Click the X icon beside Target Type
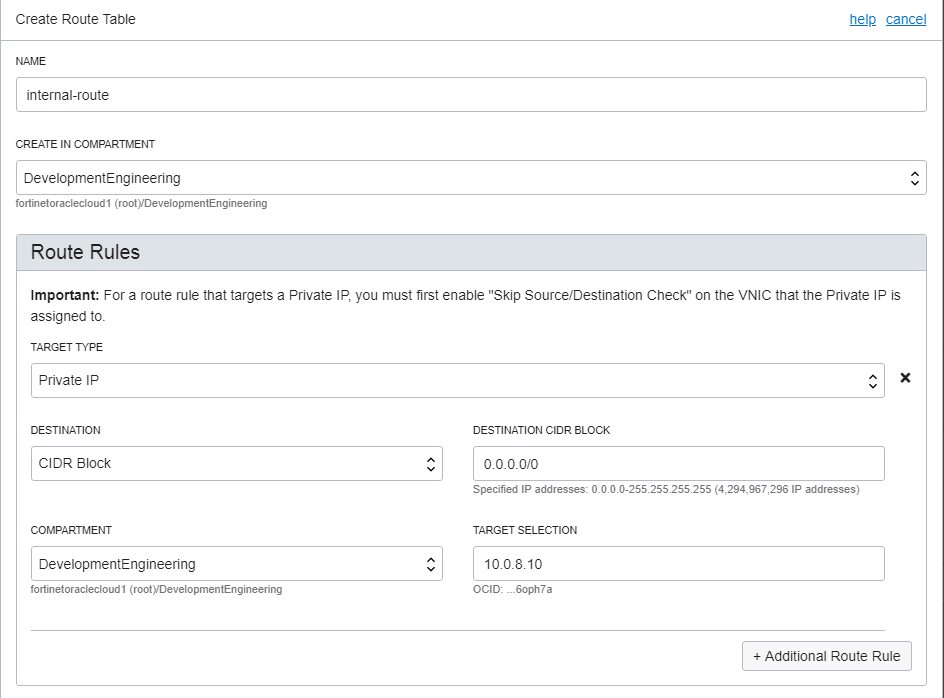This screenshot has height=698, width=944. click(905, 379)
